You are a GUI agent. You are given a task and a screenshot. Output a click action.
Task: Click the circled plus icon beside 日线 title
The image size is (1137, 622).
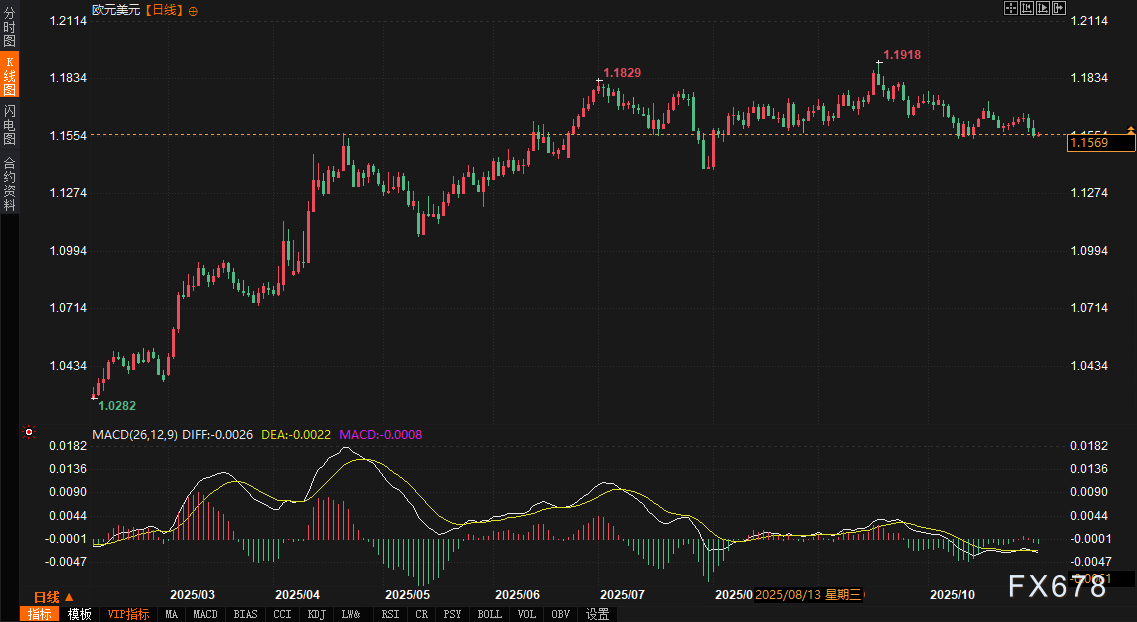pos(193,10)
